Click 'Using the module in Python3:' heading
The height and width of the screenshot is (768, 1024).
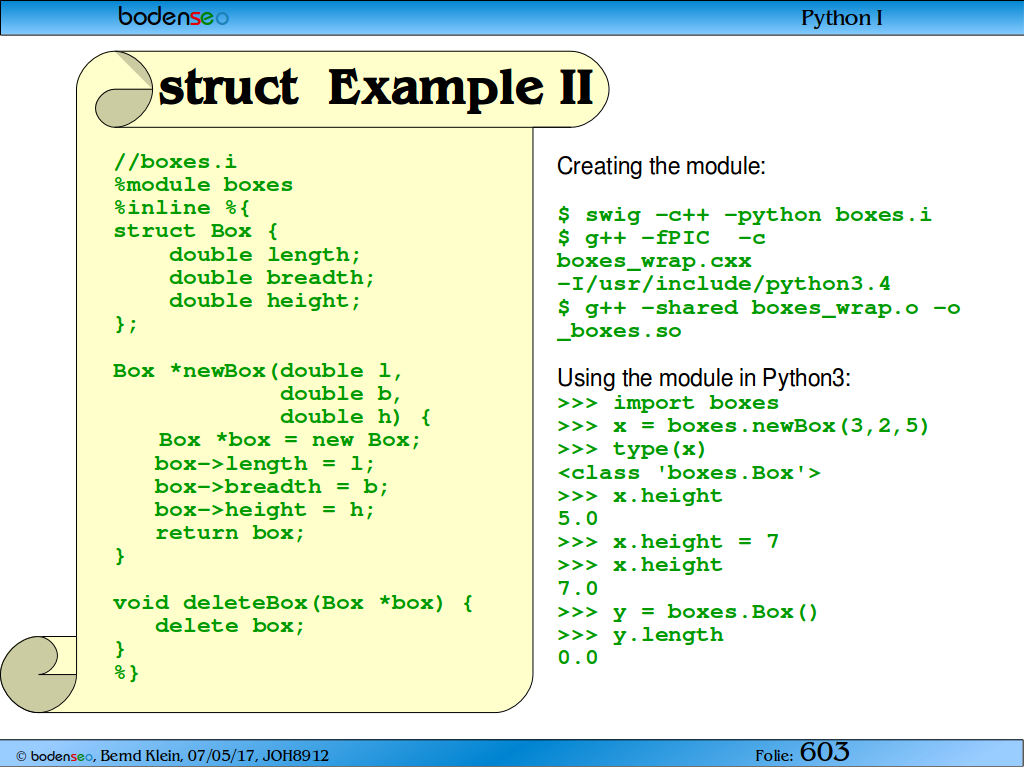click(x=704, y=378)
